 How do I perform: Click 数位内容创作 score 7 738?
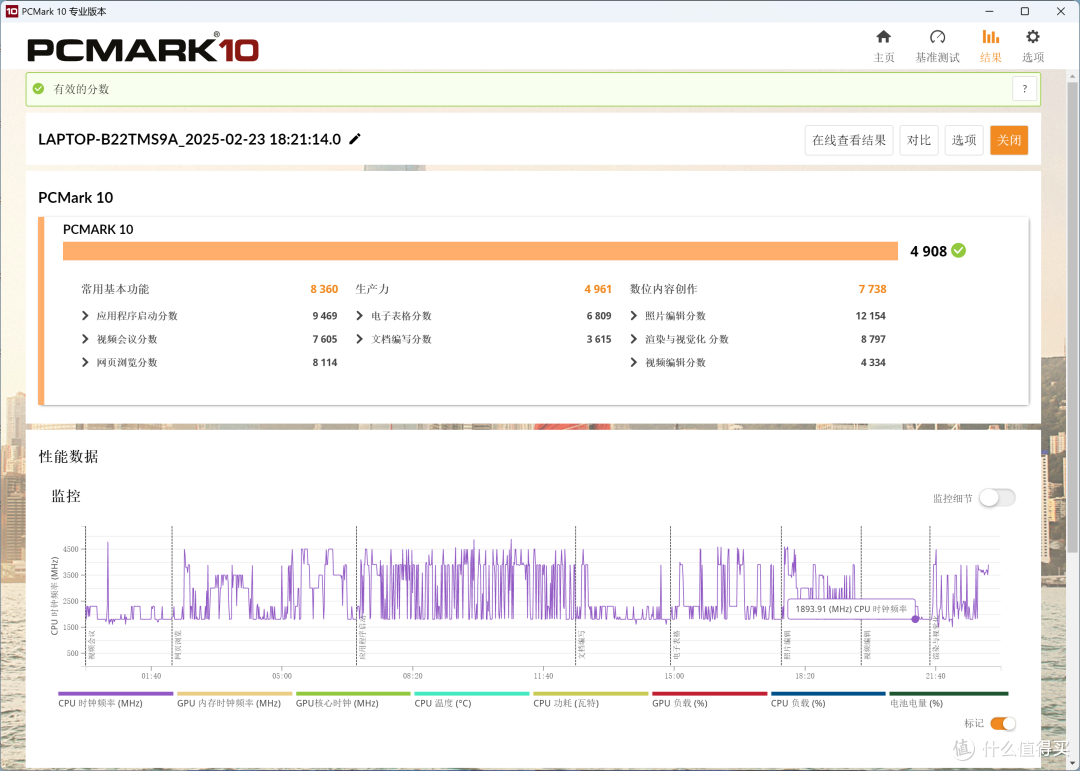click(x=872, y=289)
